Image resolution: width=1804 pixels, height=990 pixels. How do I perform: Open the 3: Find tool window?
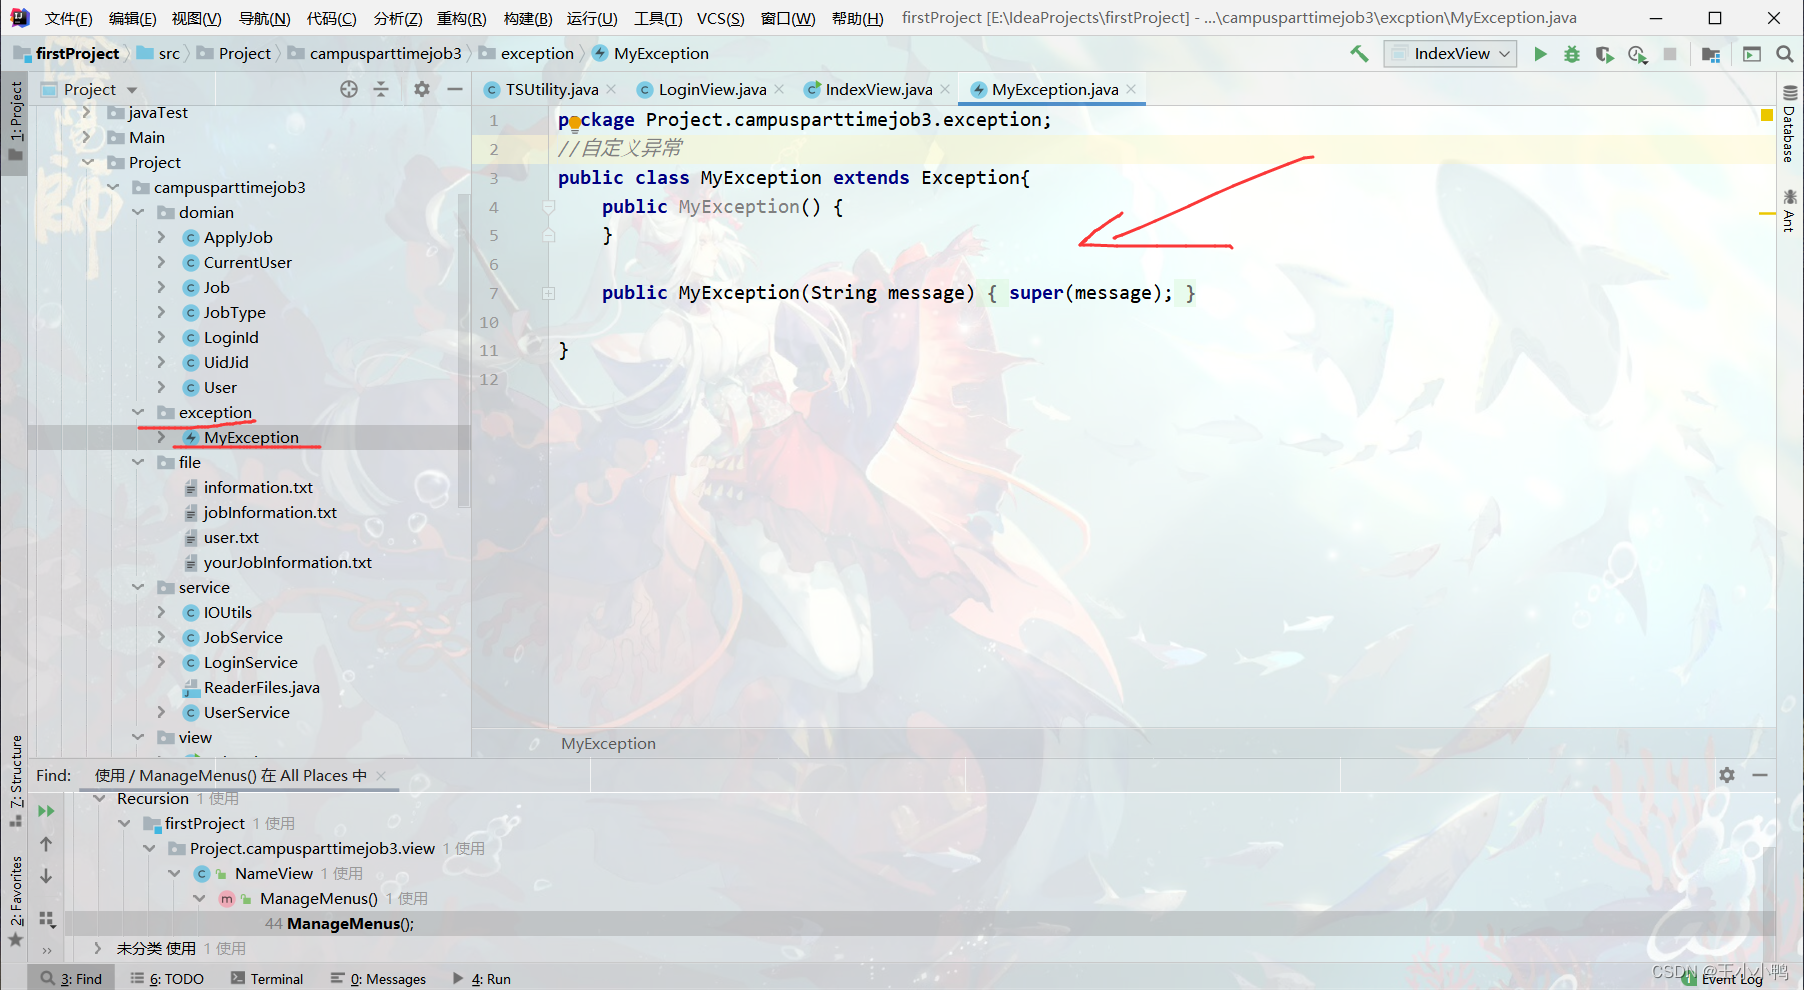[72, 979]
